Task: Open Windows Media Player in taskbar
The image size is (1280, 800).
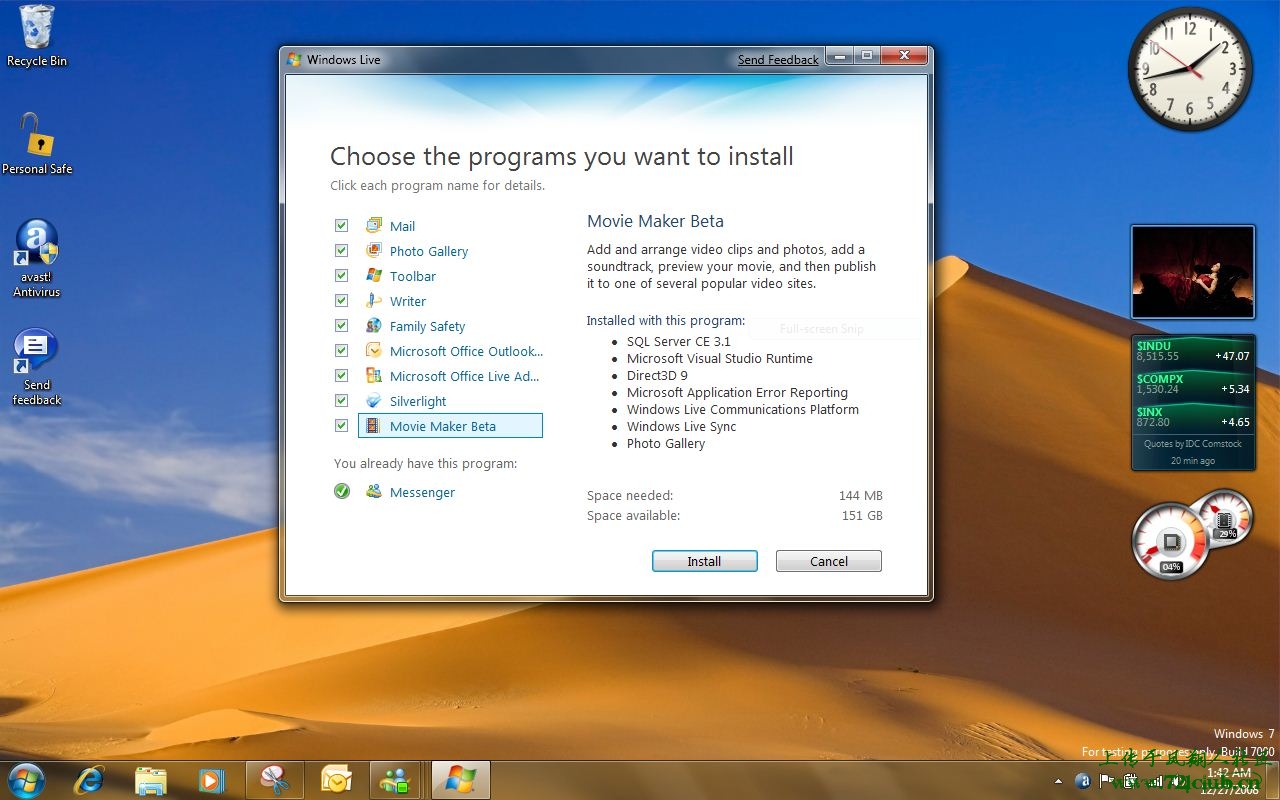Action: tap(211, 779)
